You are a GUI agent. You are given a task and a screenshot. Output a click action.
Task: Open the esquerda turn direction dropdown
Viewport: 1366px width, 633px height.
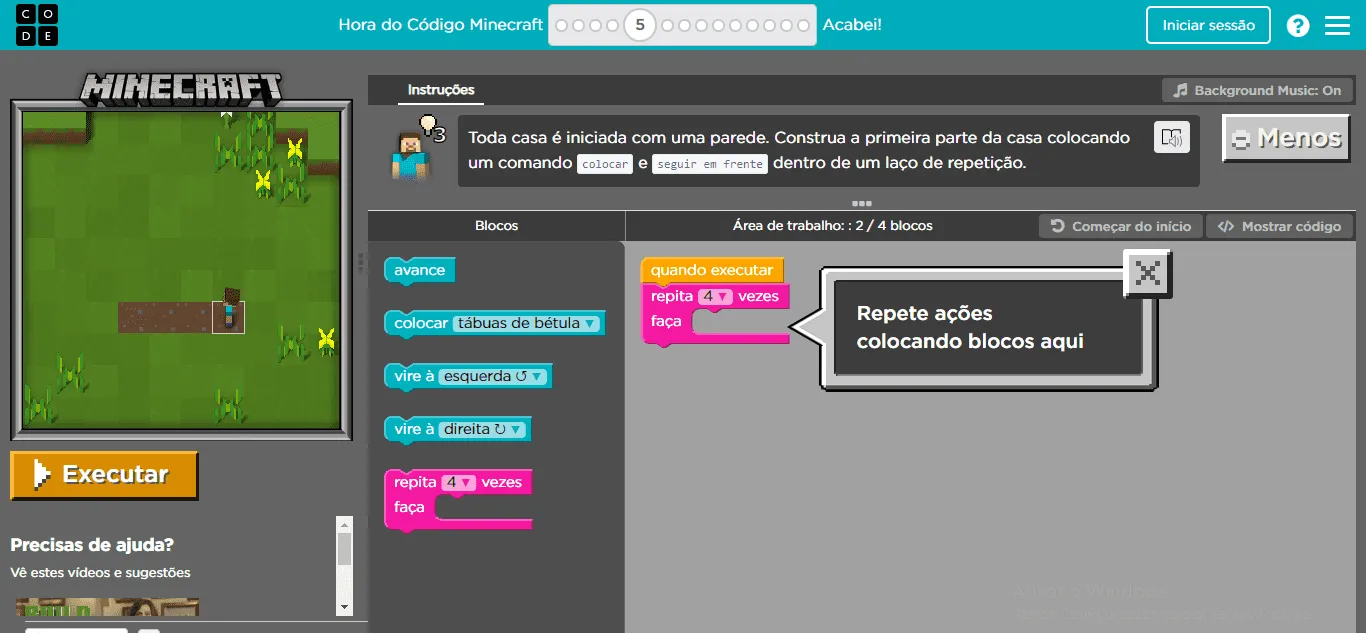(492, 376)
